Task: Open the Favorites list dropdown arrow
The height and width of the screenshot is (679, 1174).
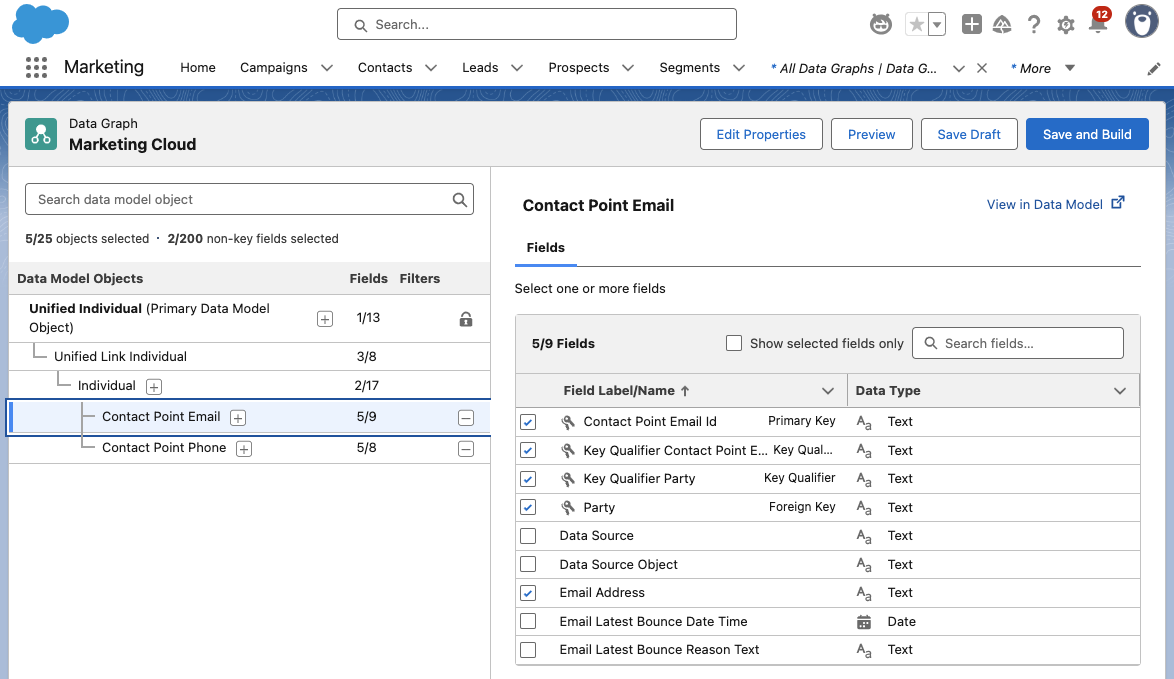Action: click(x=937, y=25)
